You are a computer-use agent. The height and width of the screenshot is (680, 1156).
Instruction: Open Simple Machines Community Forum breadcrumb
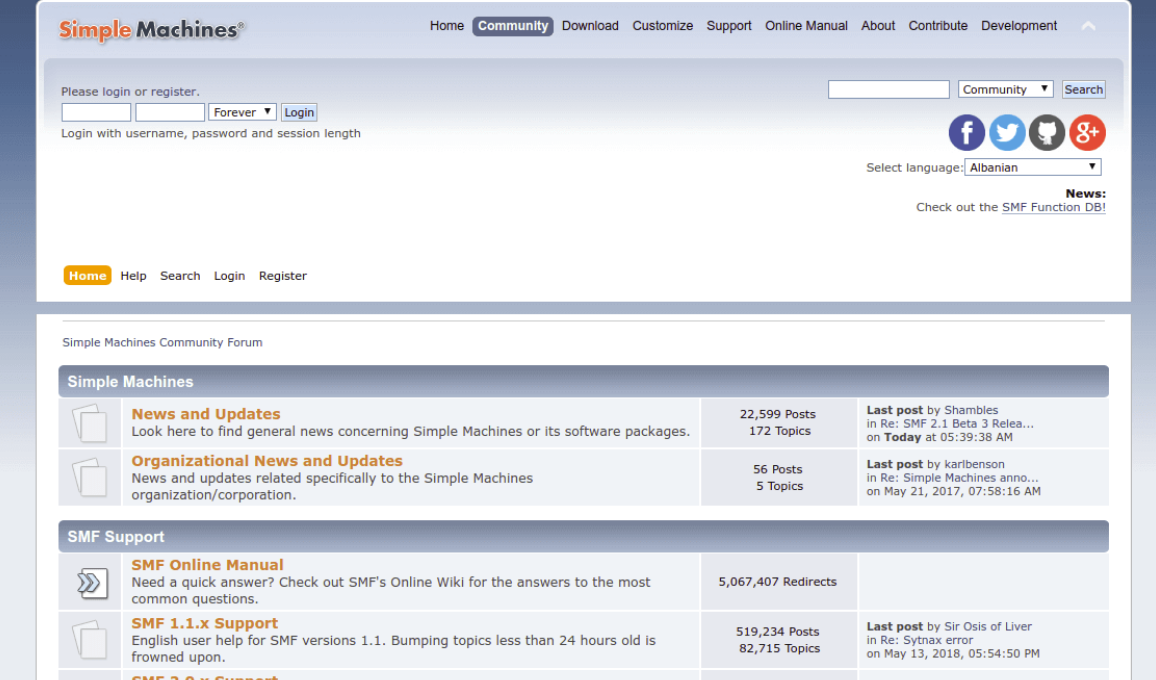tap(162, 342)
